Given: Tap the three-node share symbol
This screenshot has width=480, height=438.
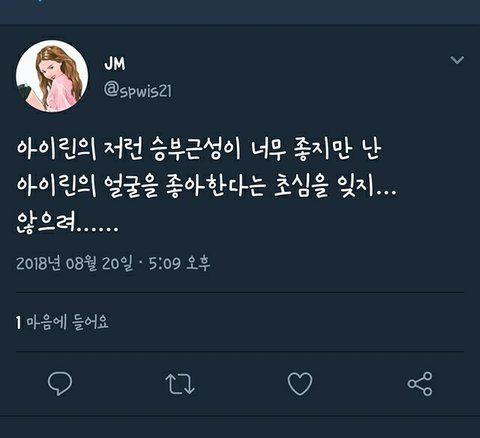Looking at the screenshot, I should coord(420,384).
